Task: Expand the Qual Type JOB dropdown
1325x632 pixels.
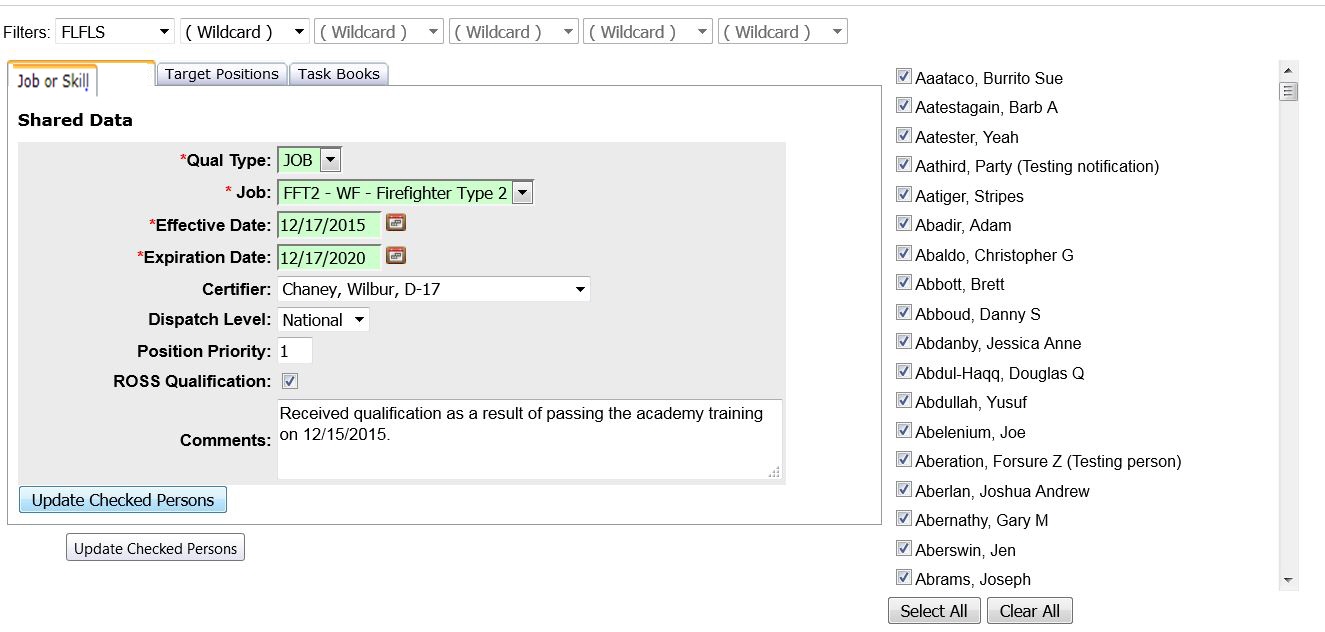Action: (310, 160)
